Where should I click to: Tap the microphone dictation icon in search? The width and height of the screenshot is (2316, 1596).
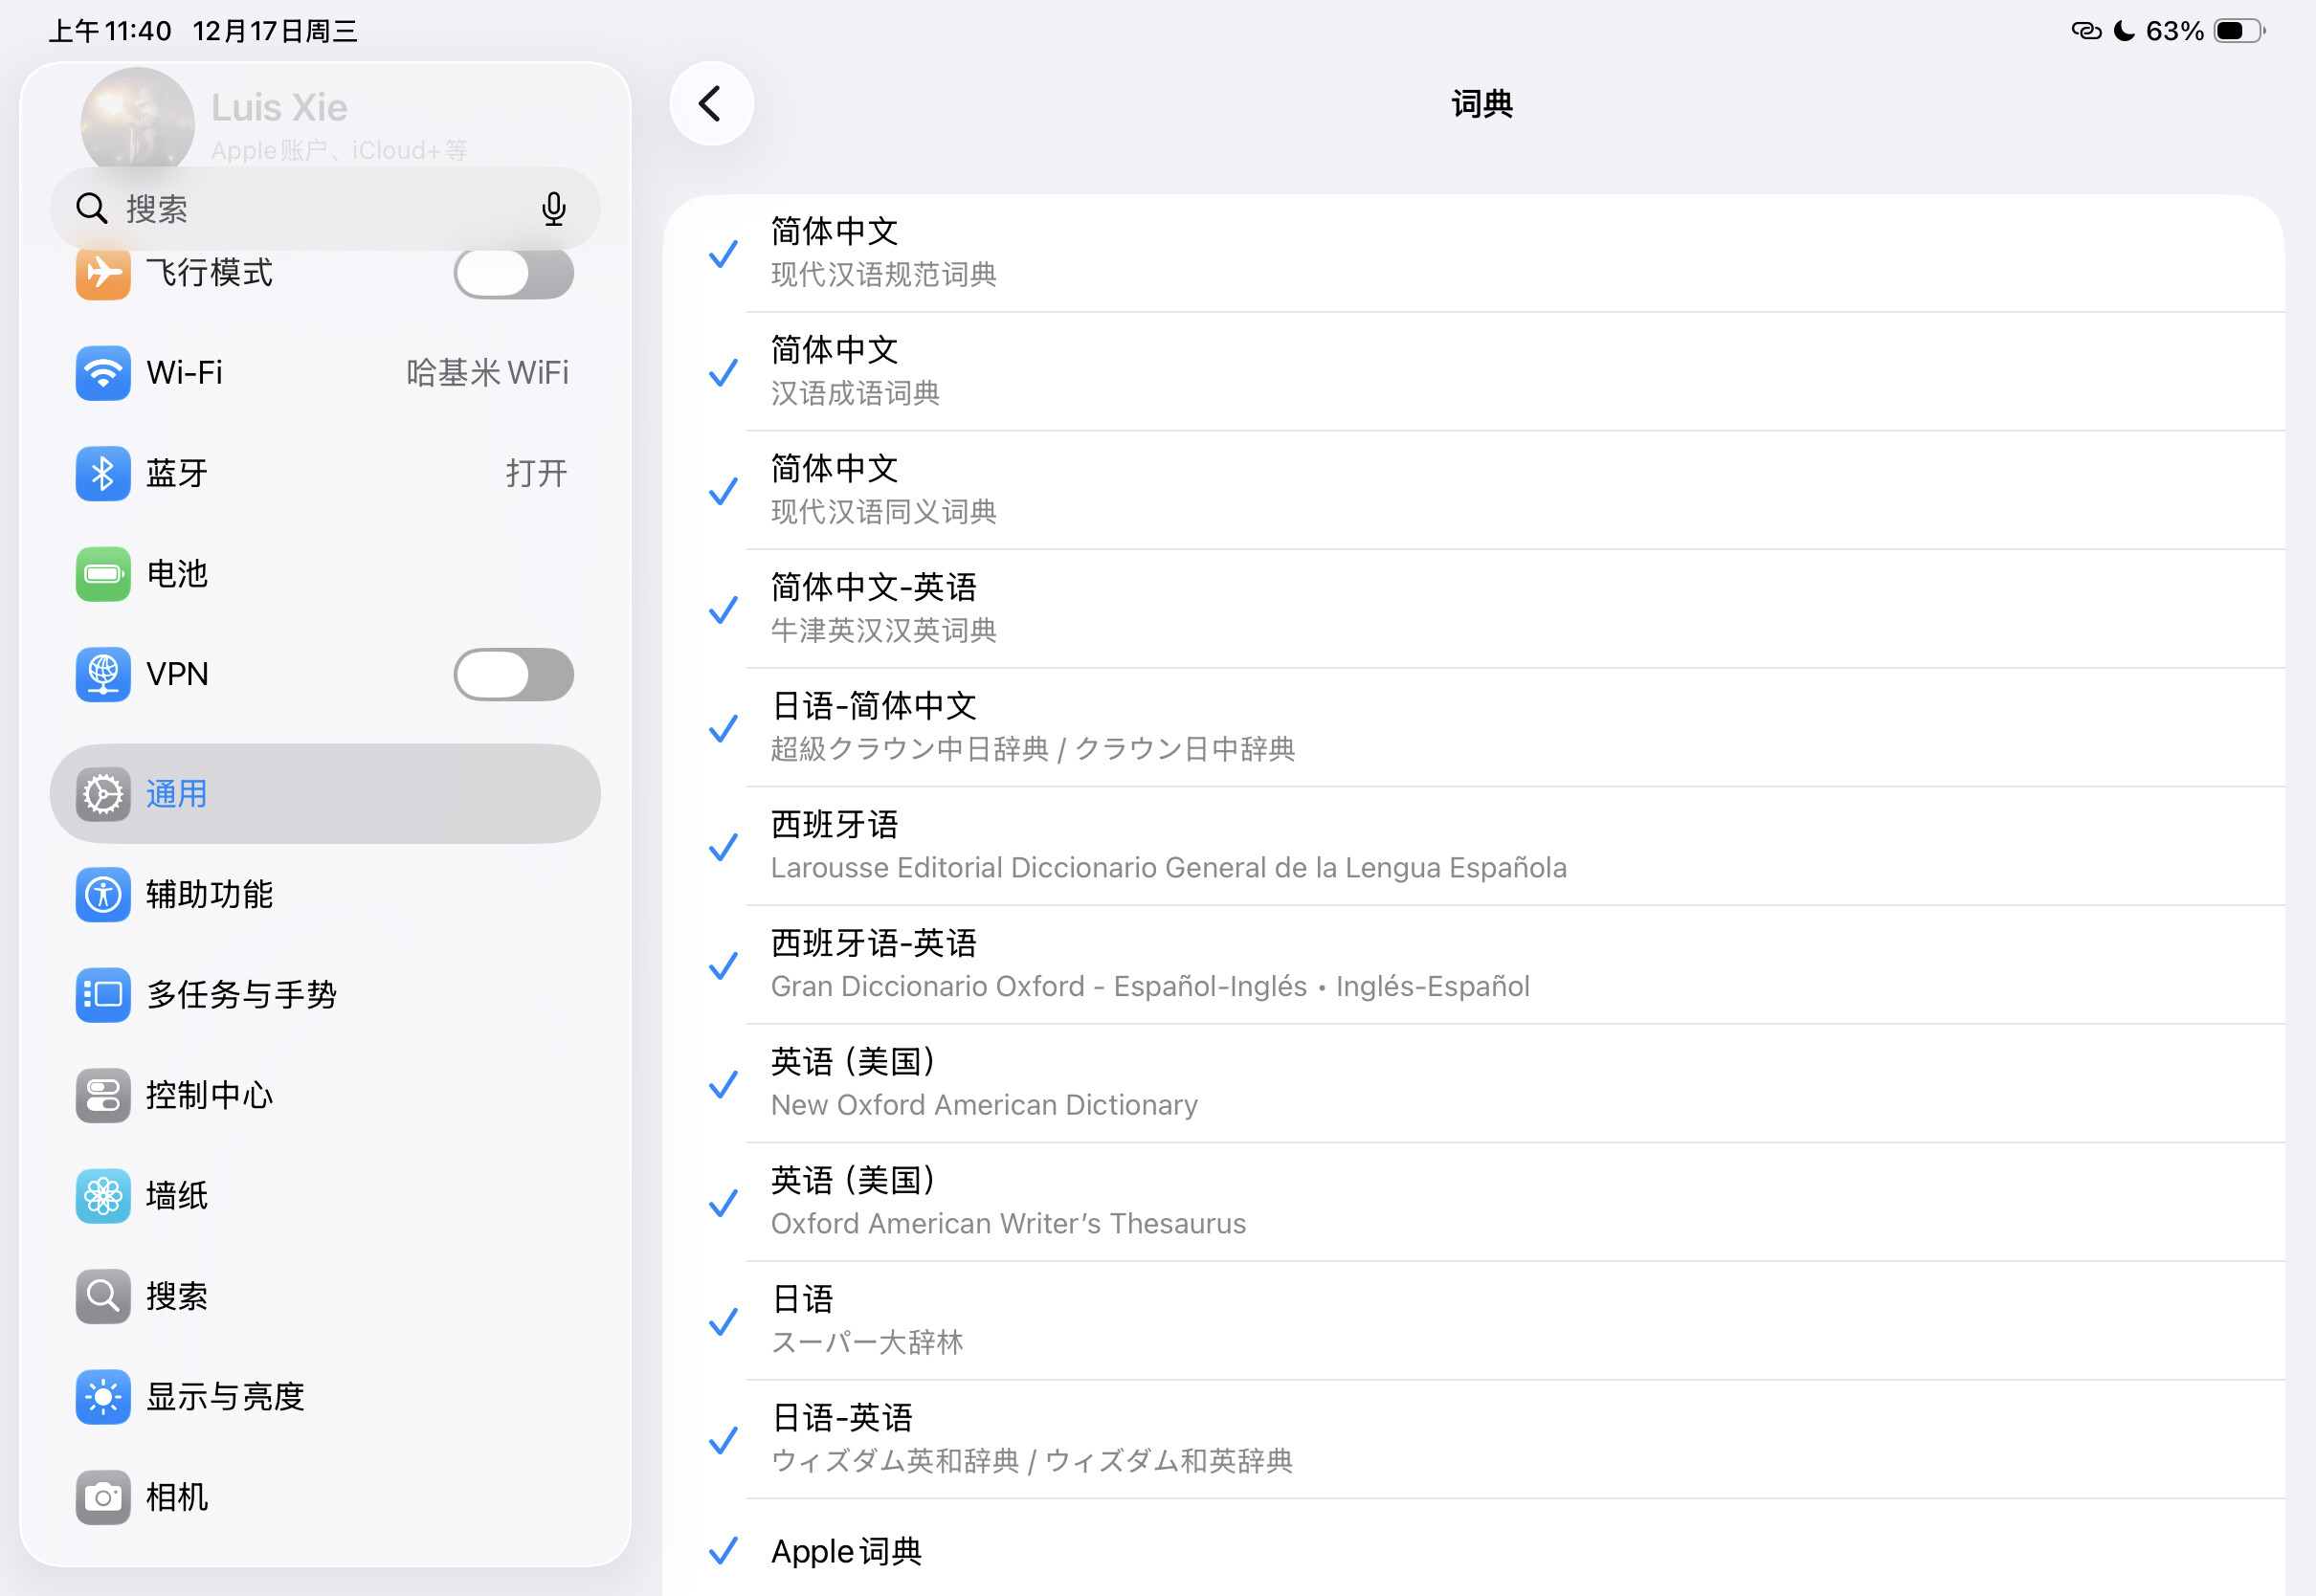click(x=553, y=208)
